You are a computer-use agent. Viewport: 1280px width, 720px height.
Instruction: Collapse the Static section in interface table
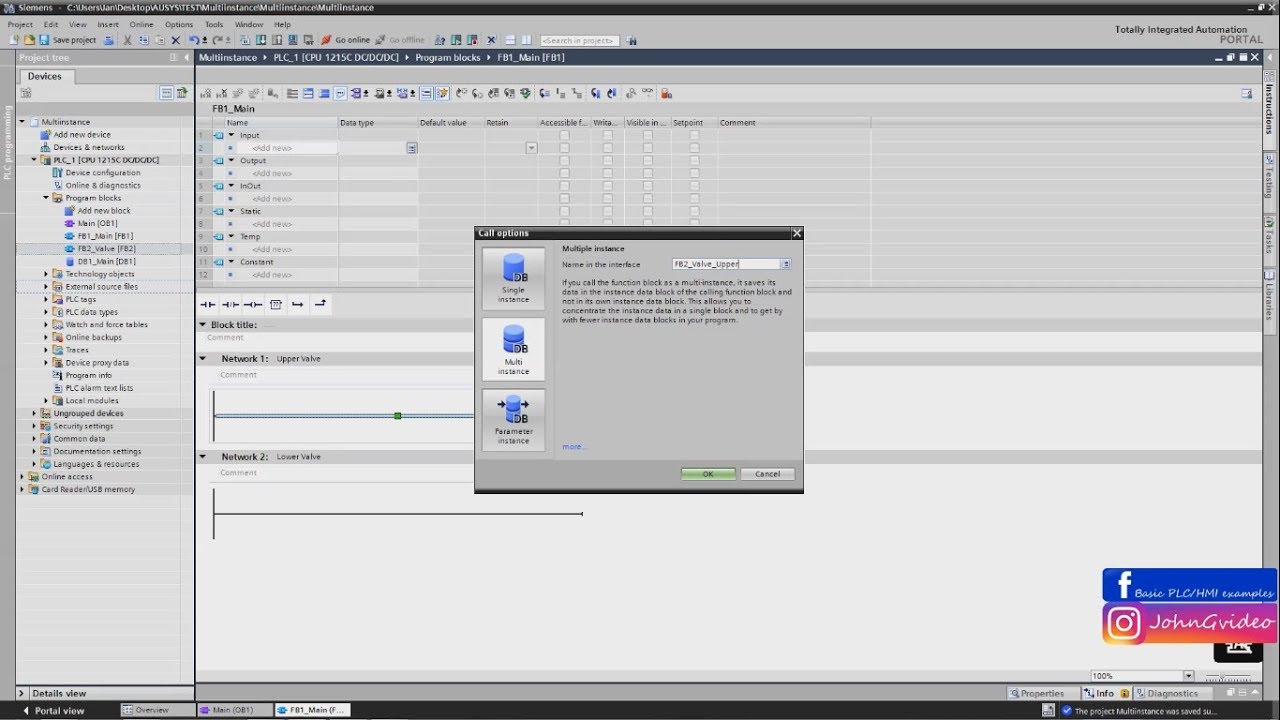pyautogui.click(x=231, y=211)
